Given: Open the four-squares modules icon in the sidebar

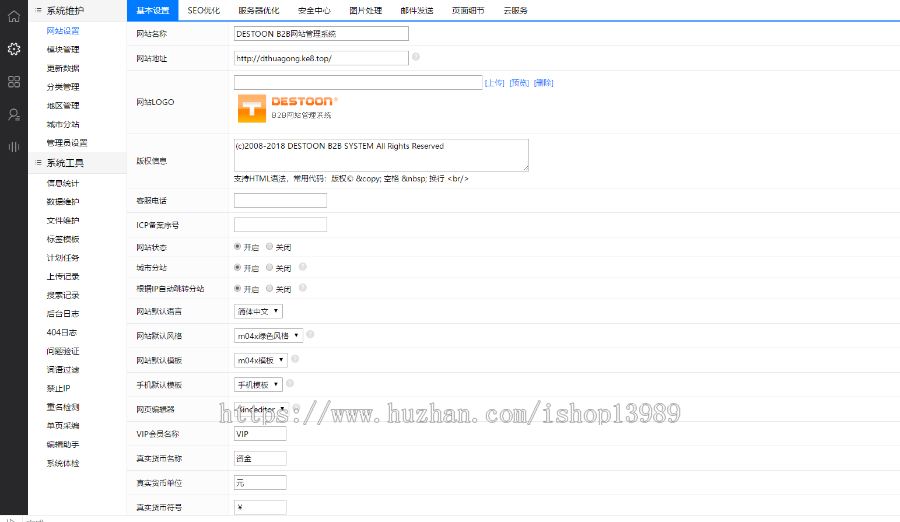Looking at the screenshot, I should coord(14,81).
